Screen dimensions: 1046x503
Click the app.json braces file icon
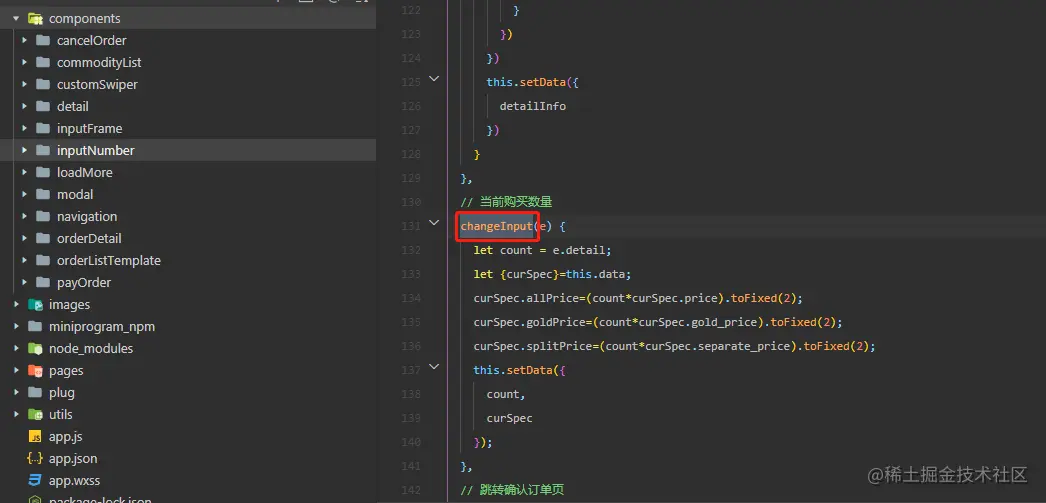pyautogui.click(x=35, y=459)
